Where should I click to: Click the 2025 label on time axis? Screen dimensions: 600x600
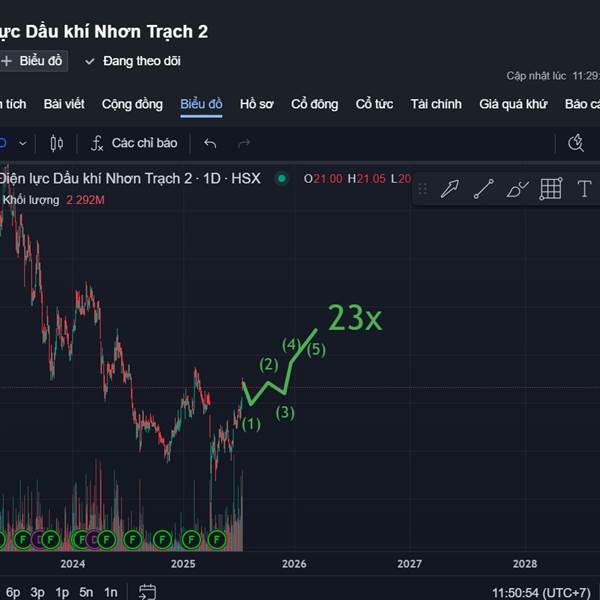click(183, 564)
